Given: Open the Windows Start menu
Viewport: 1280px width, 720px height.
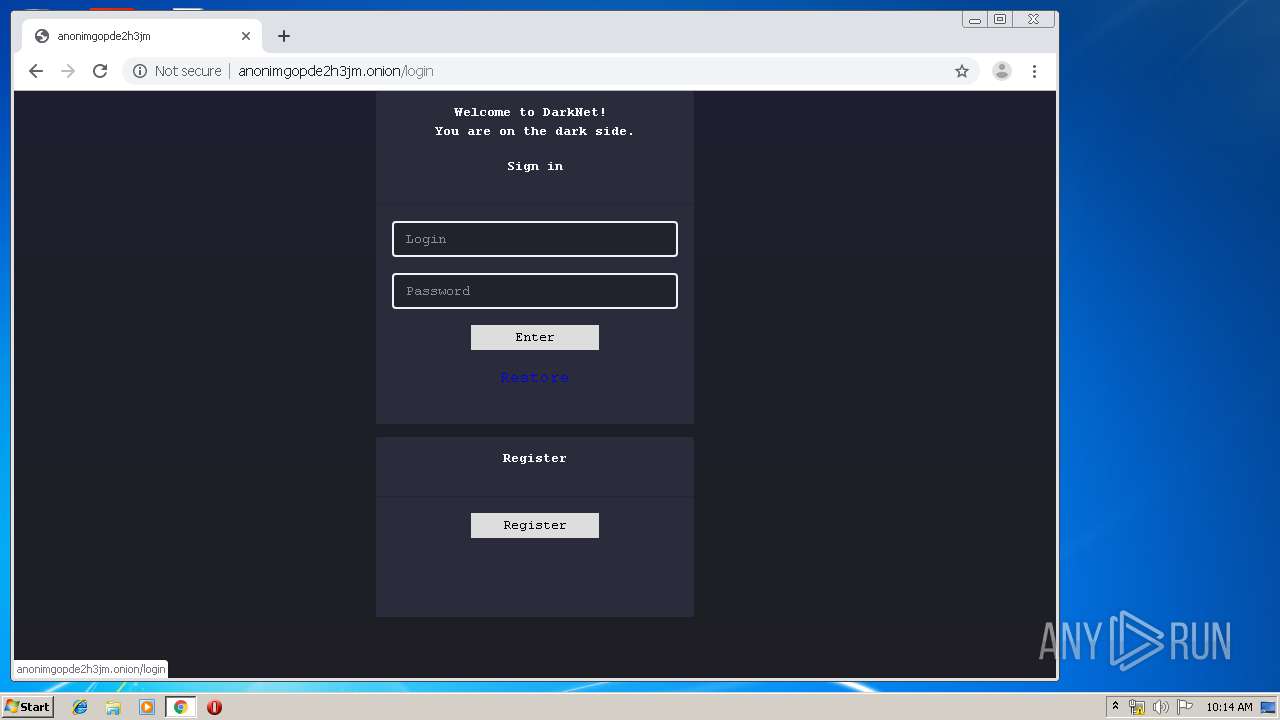Looking at the screenshot, I should point(27,707).
